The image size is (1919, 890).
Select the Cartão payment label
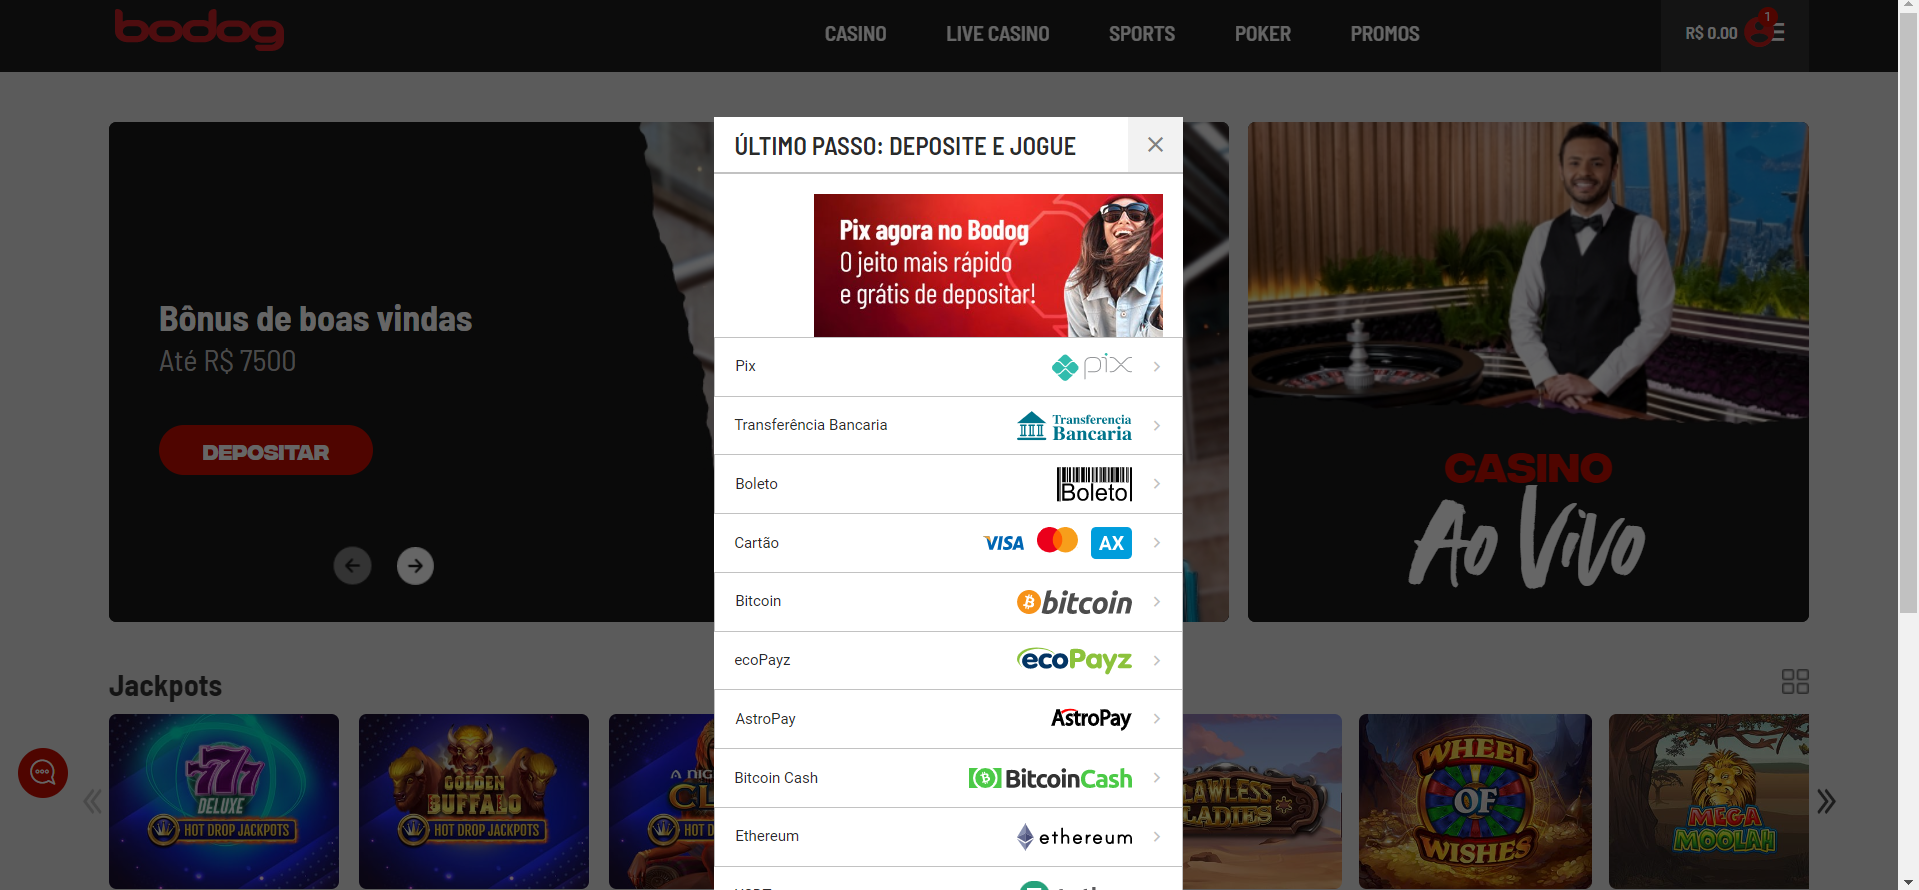pos(756,543)
